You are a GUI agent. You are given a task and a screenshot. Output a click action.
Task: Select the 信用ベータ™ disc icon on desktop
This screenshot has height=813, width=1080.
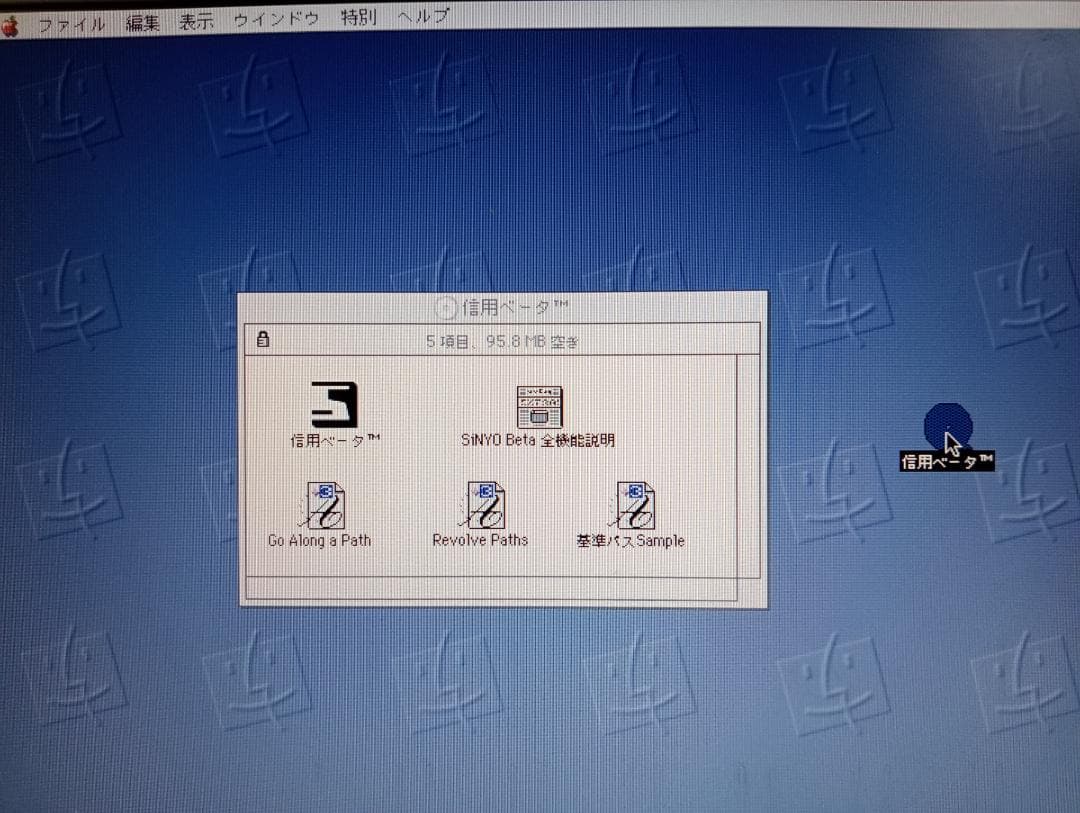click(x=947, y=426)
